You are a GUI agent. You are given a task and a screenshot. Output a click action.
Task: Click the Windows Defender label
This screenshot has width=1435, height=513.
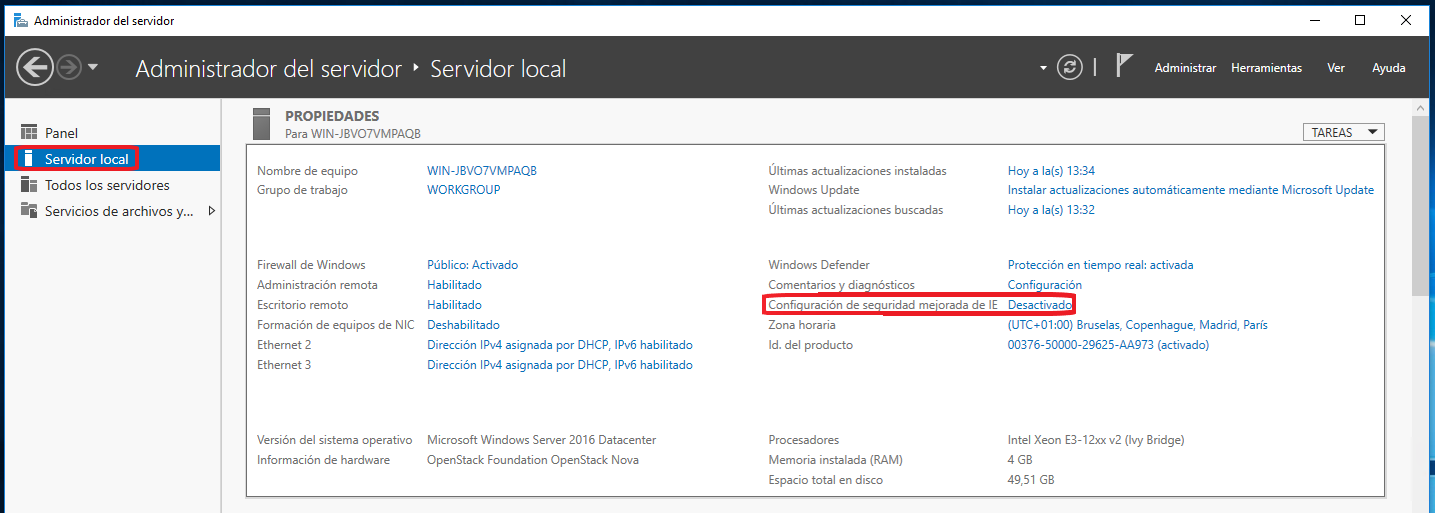(819, 265)
